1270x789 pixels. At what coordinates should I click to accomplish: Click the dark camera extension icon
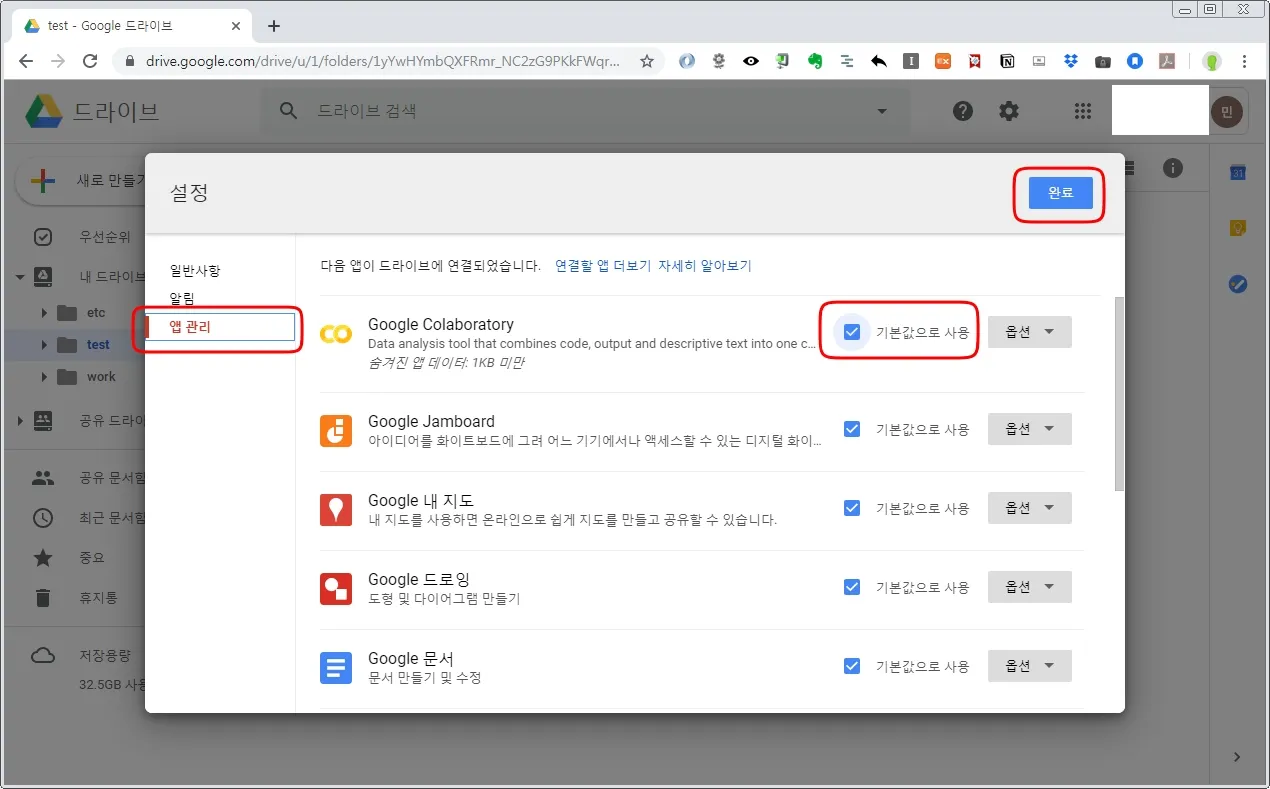1103,61
